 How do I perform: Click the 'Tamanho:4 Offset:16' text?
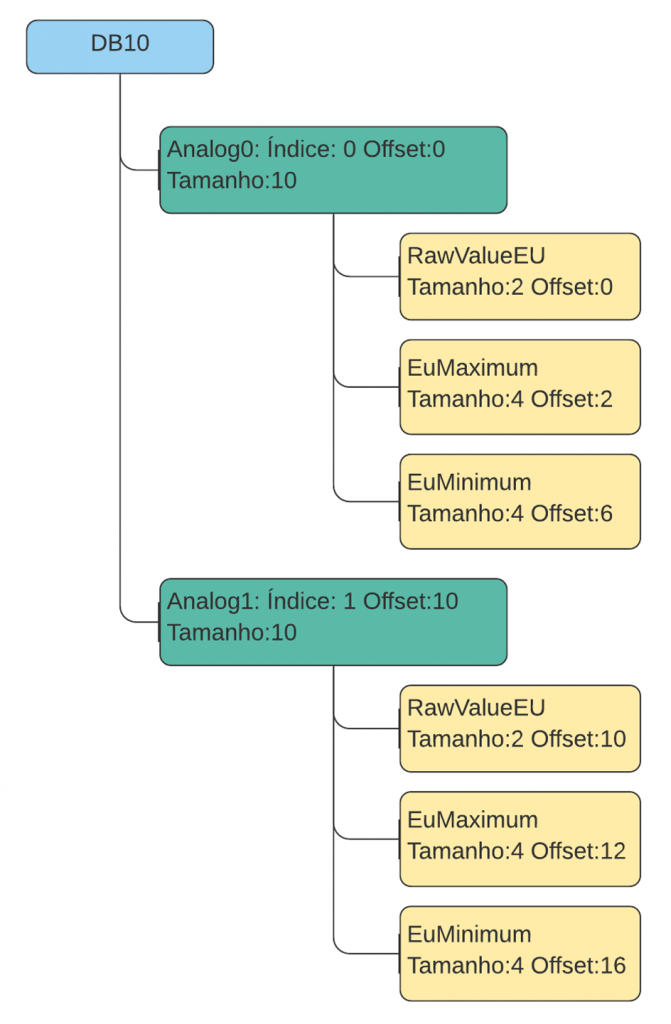(x=516, y=966)
